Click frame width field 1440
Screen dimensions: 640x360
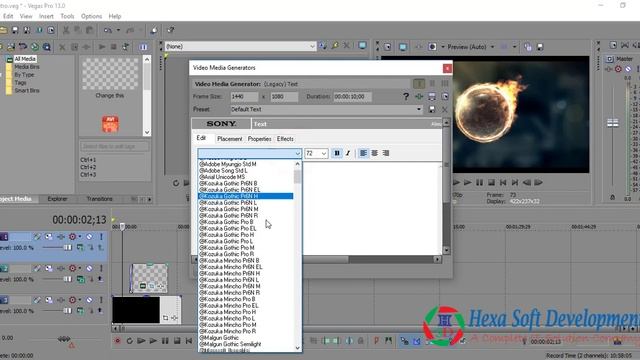244,97
